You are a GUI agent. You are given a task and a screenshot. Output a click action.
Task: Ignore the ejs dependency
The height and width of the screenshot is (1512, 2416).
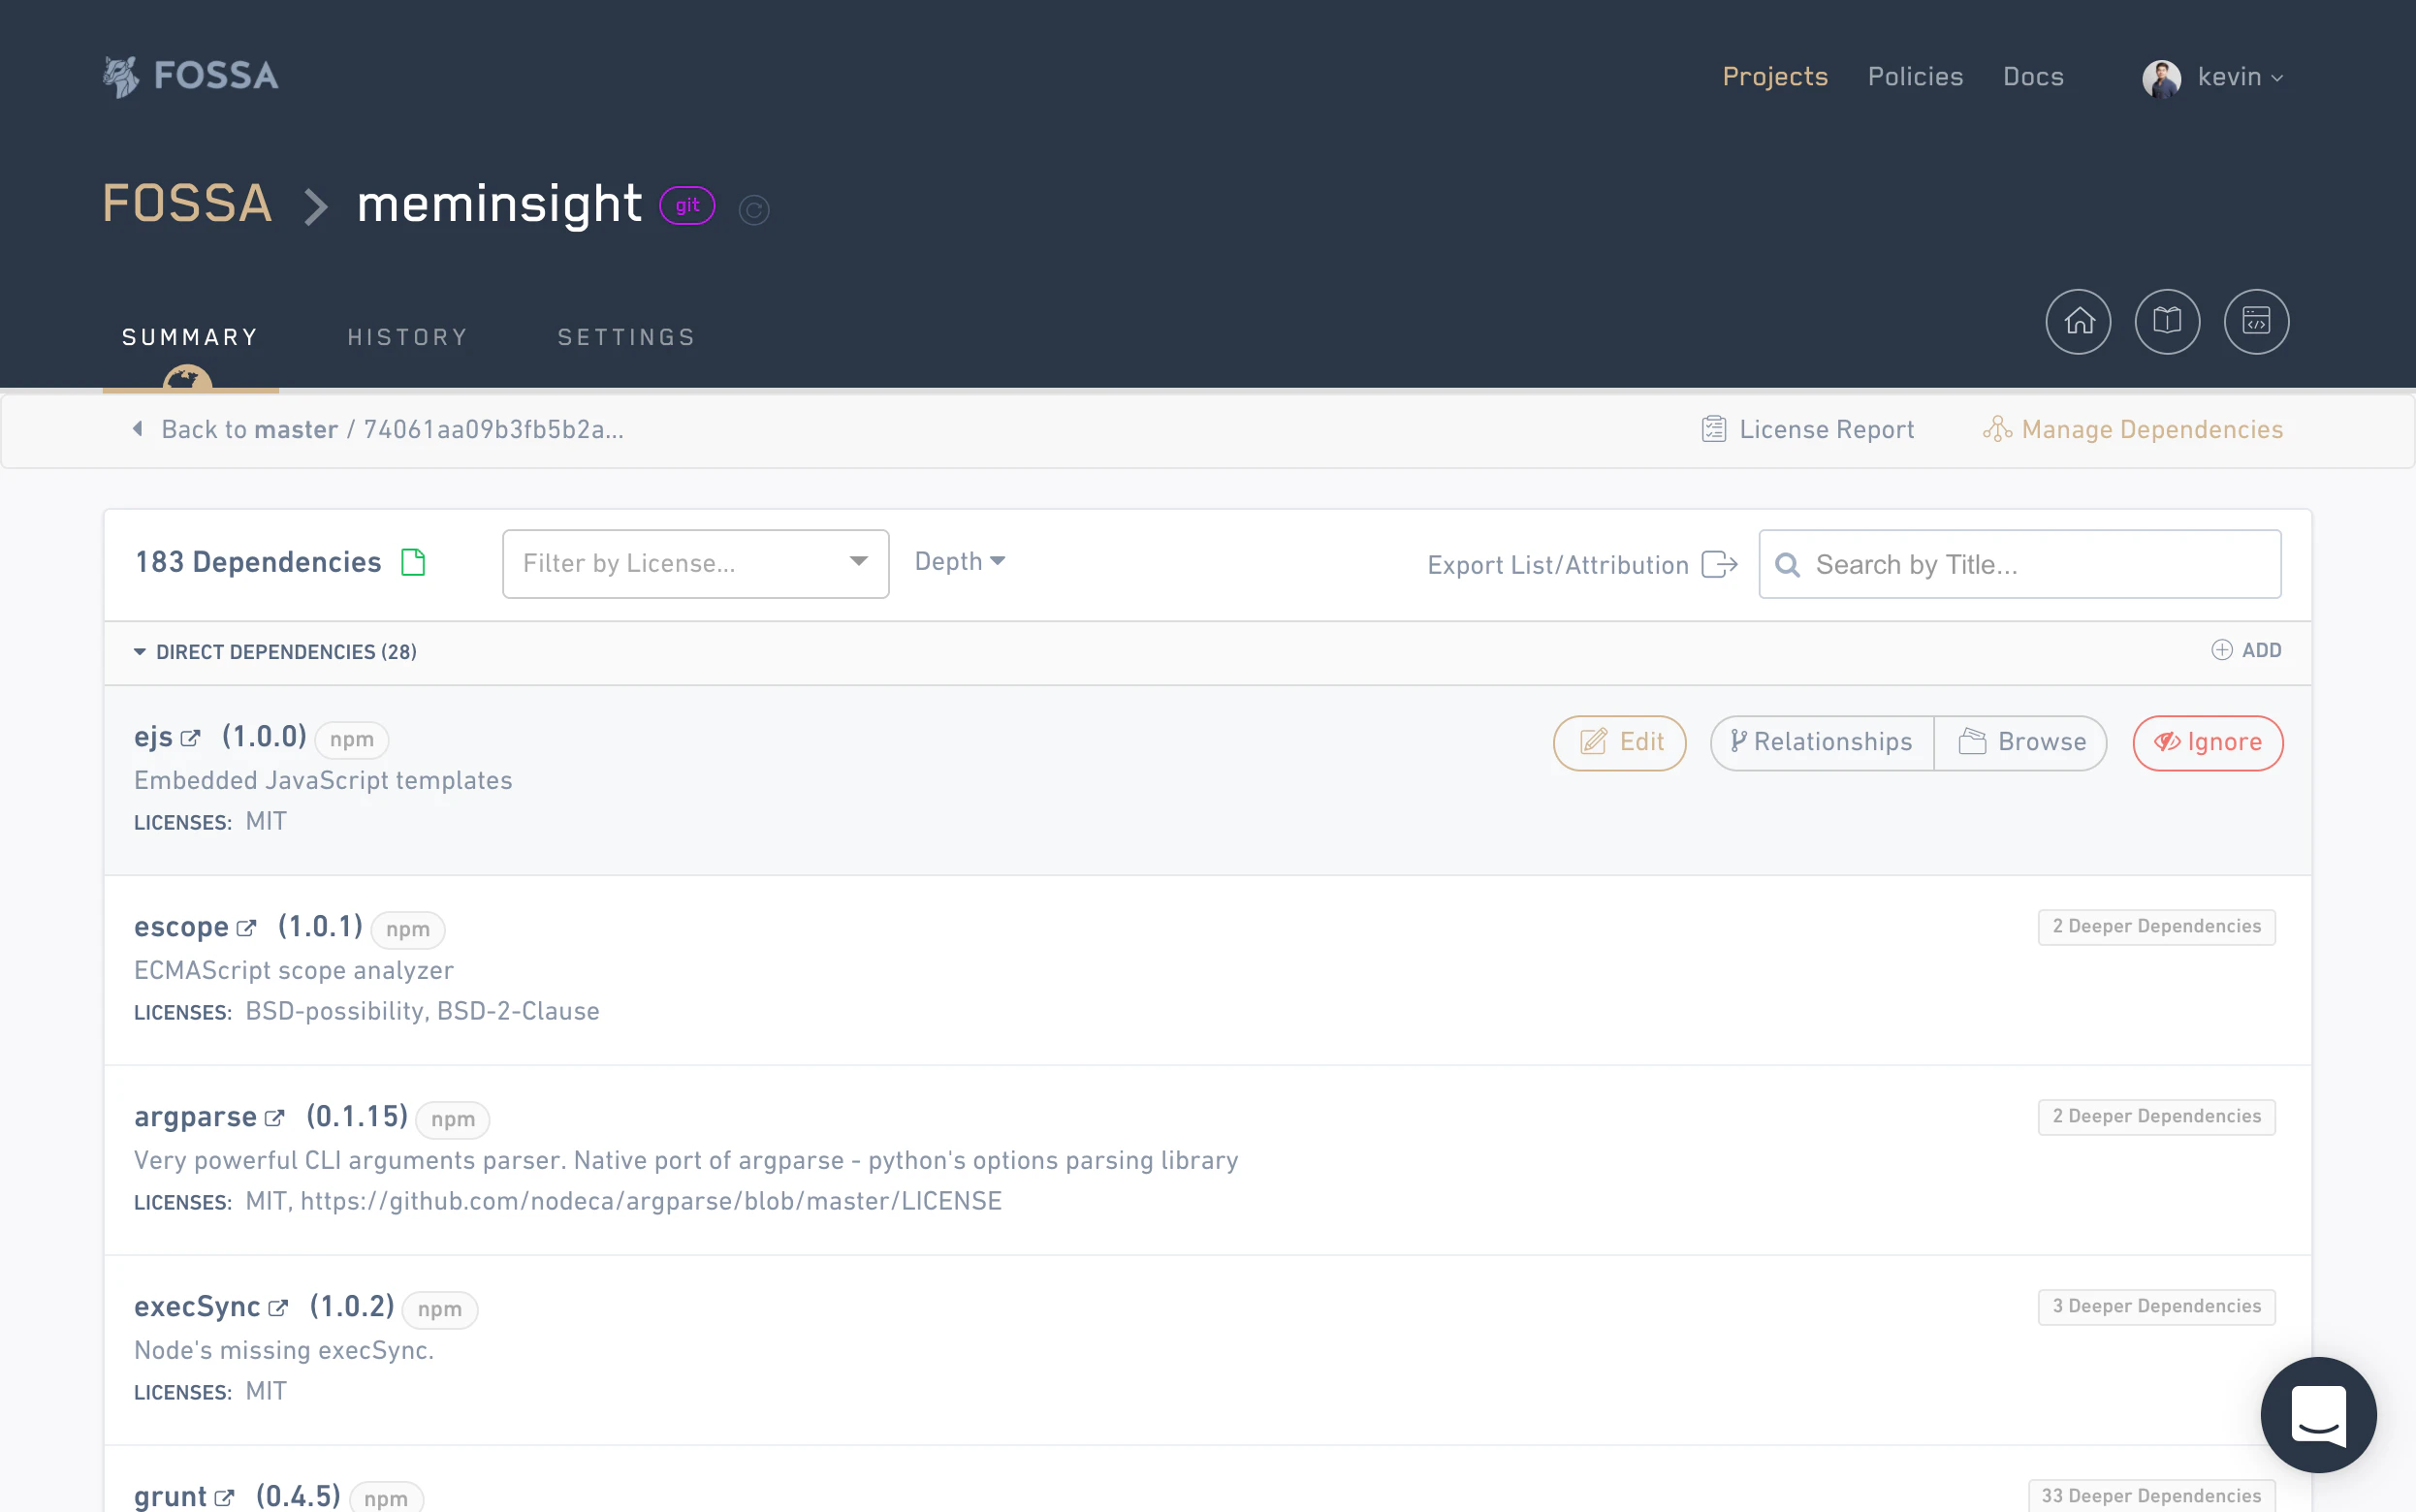point(2207,743)
